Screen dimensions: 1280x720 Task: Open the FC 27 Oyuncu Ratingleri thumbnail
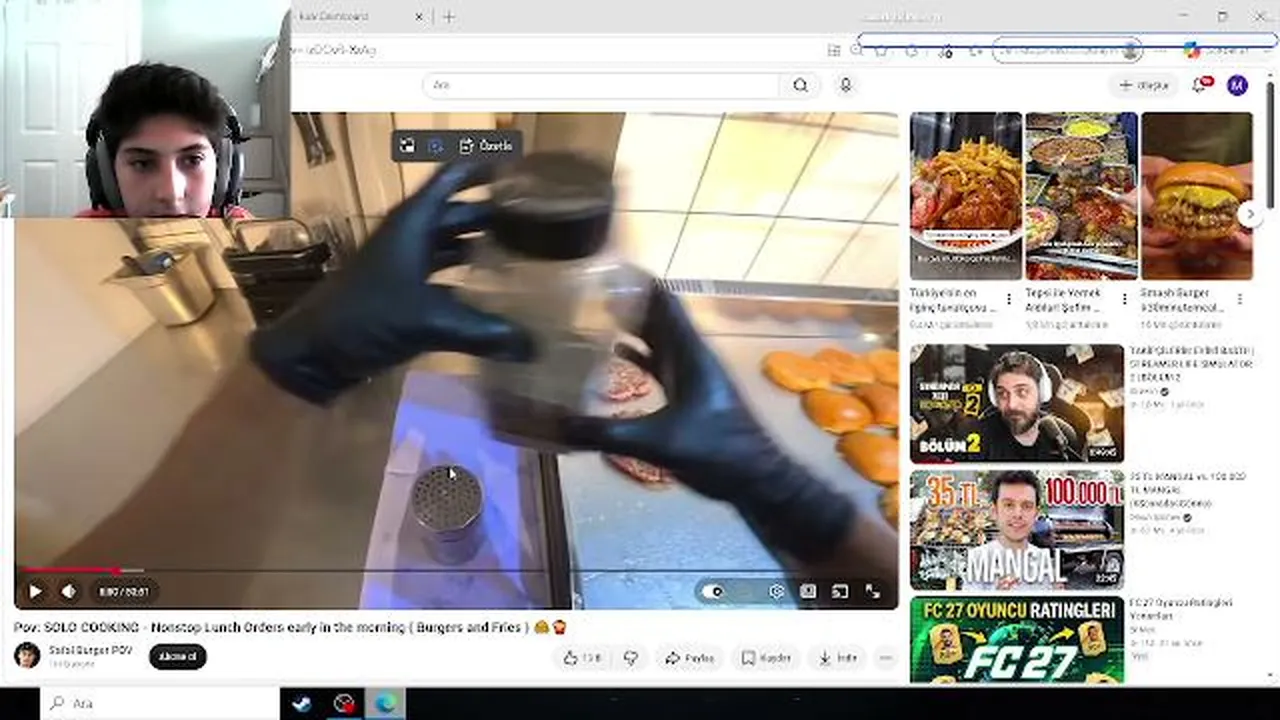pos(1017,640)
